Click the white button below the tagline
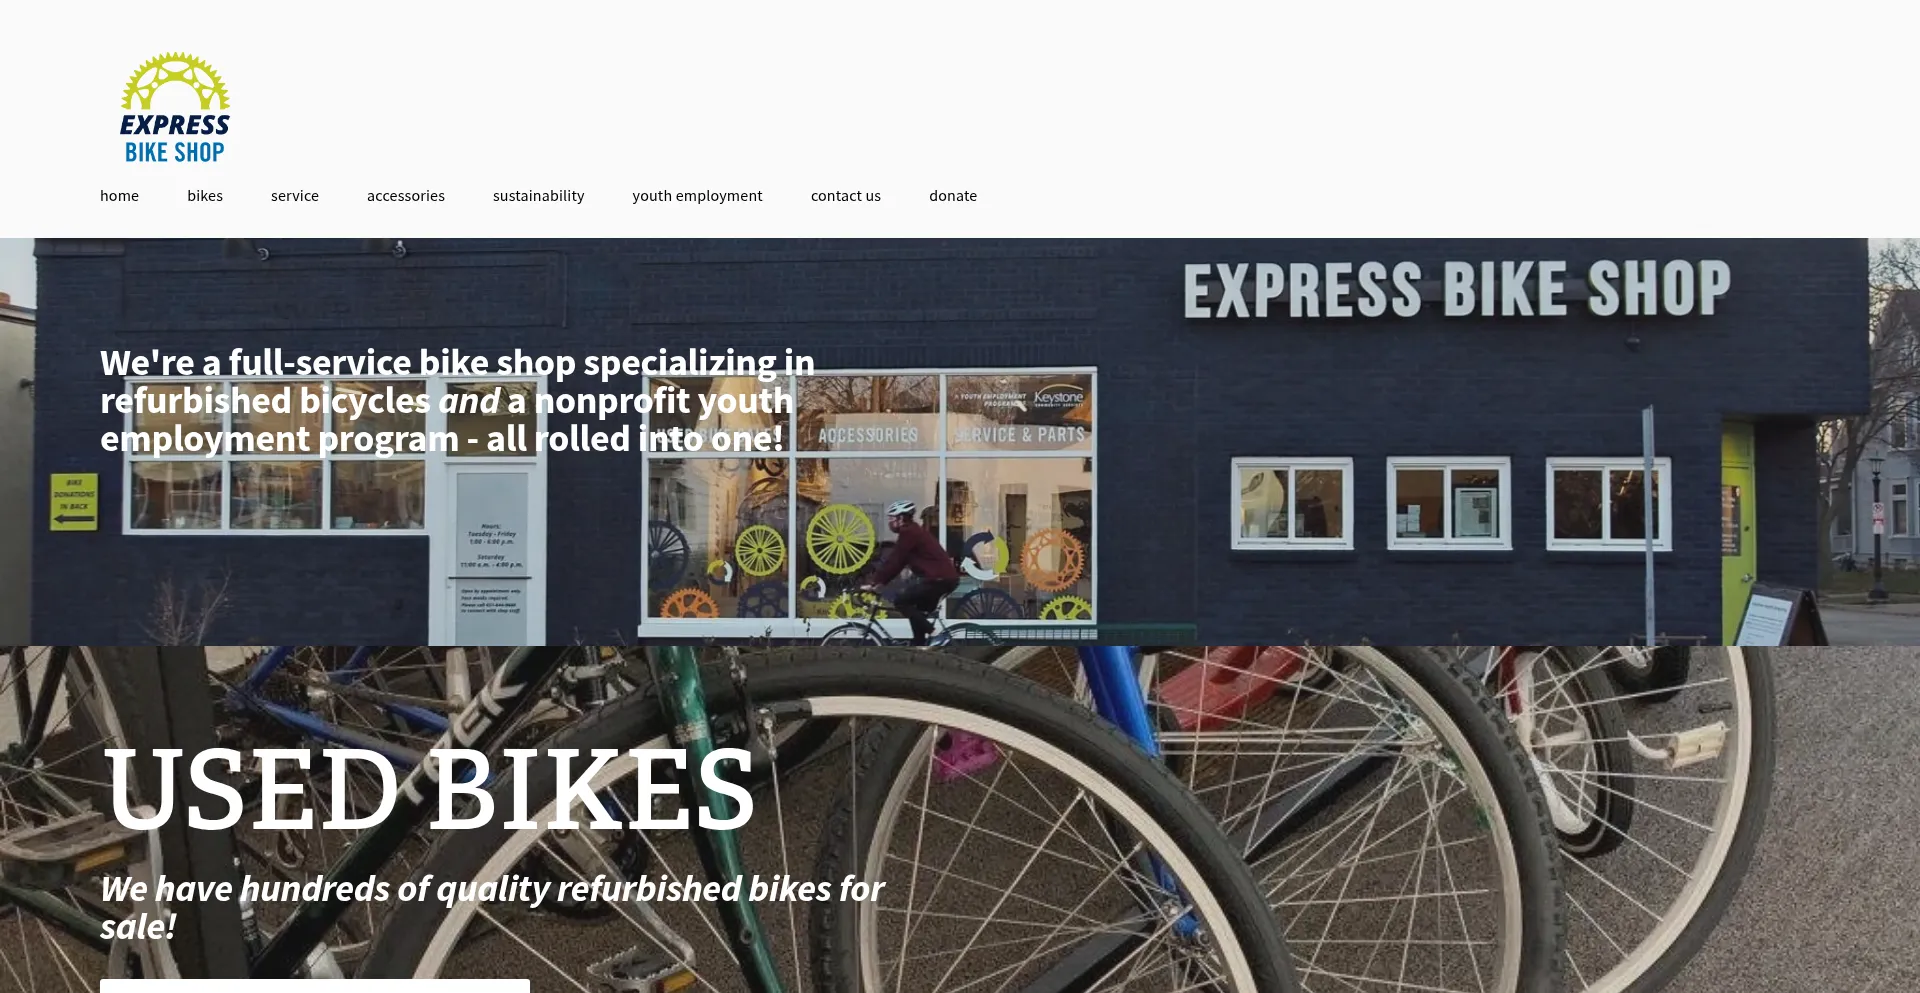This screenshot has height=993, width=1920. pos(315,986)
